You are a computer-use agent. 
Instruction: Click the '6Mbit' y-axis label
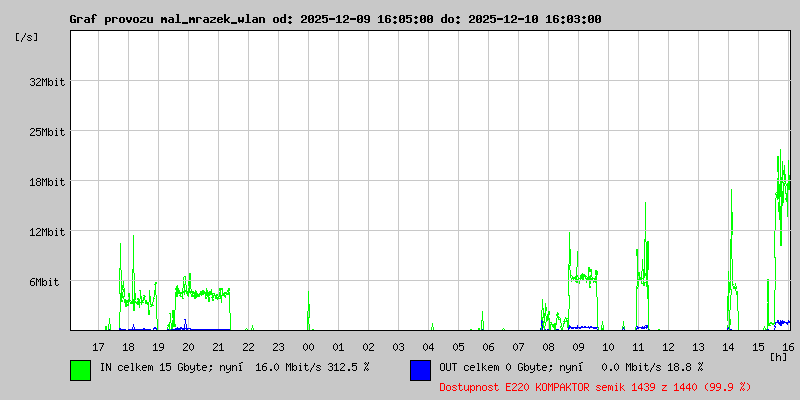pos(44,282)
